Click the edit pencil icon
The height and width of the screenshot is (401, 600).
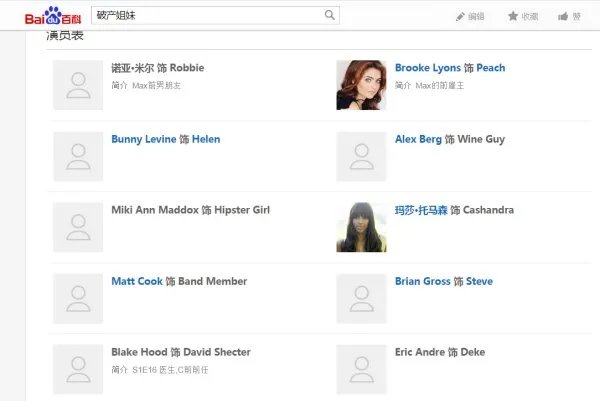pos(461,16)
